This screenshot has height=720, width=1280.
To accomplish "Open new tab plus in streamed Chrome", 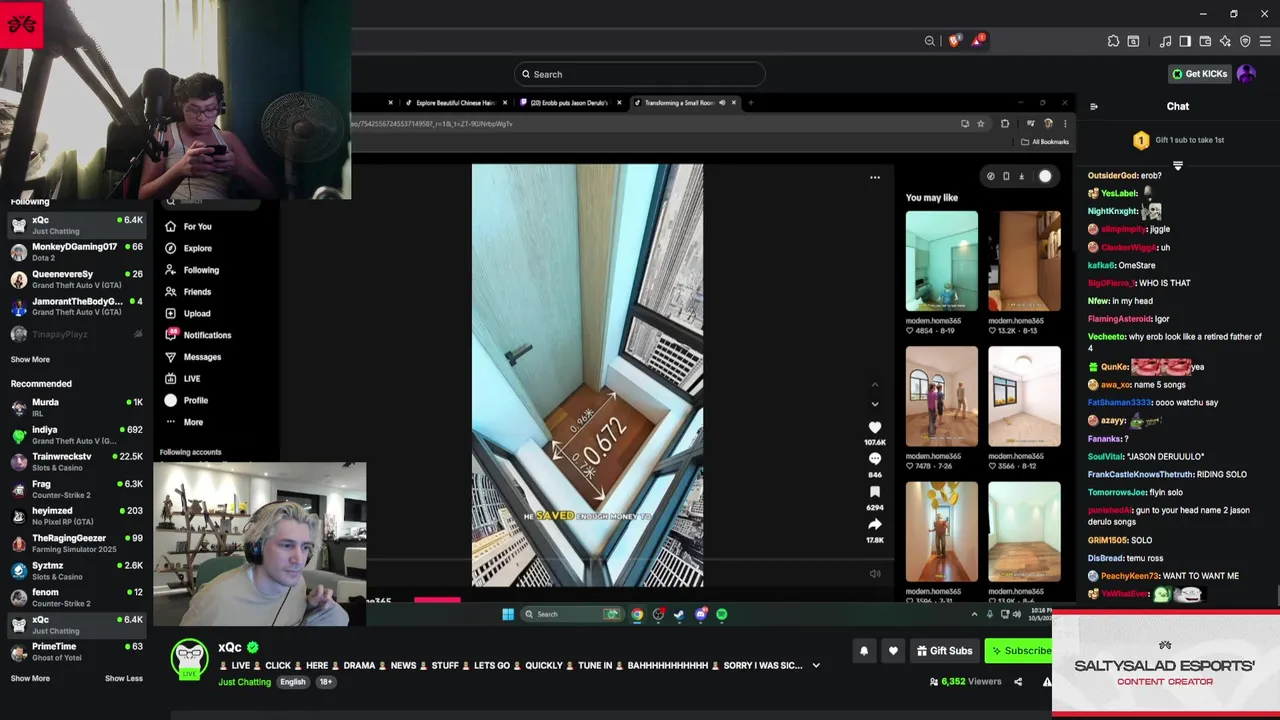I will [751, 102].
